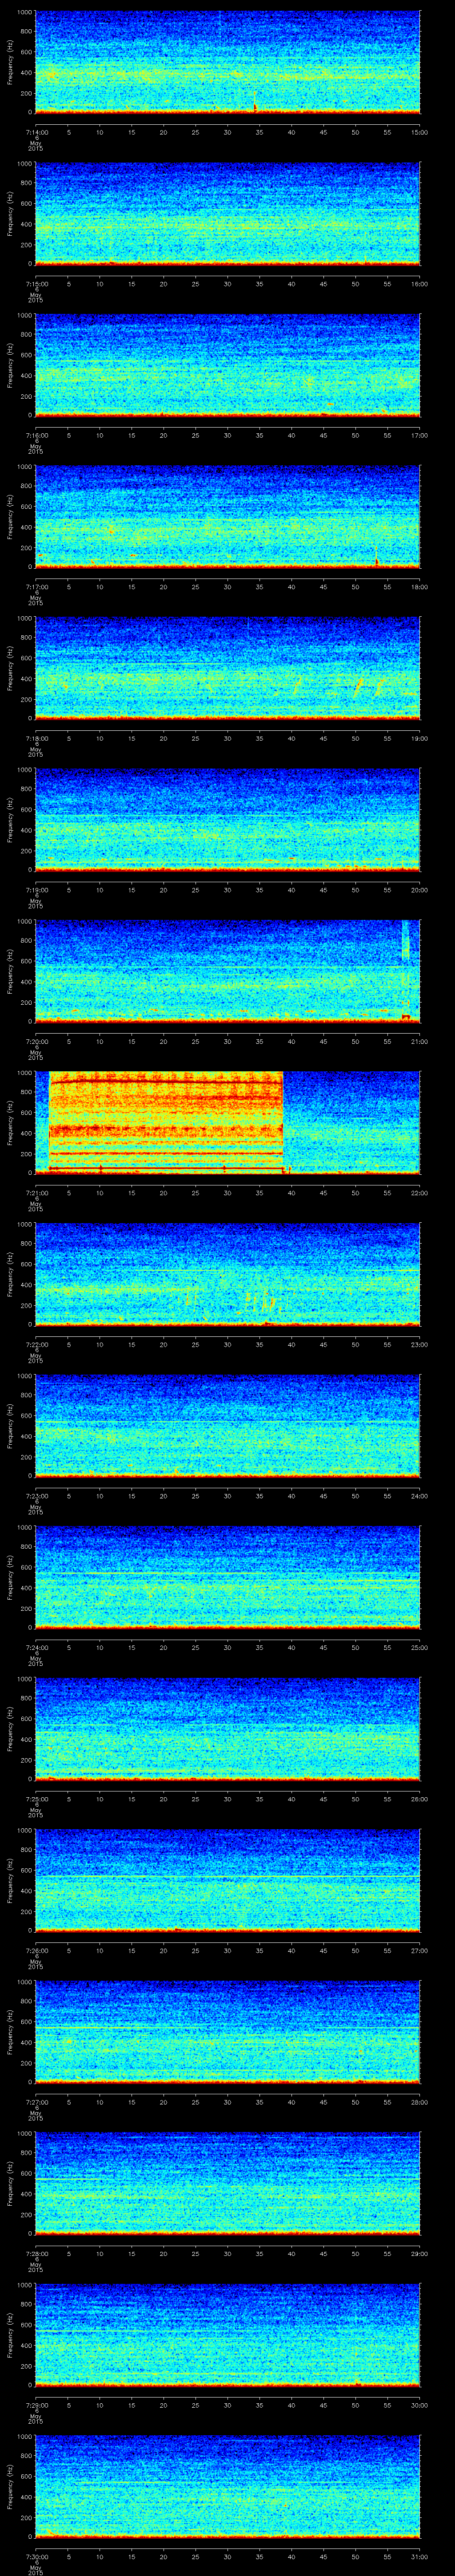The width and height of the screenshot is (455, 2576).
Task: Select the spectrogram panel starting at 7:29:00
Action: tap(228, 2334)
